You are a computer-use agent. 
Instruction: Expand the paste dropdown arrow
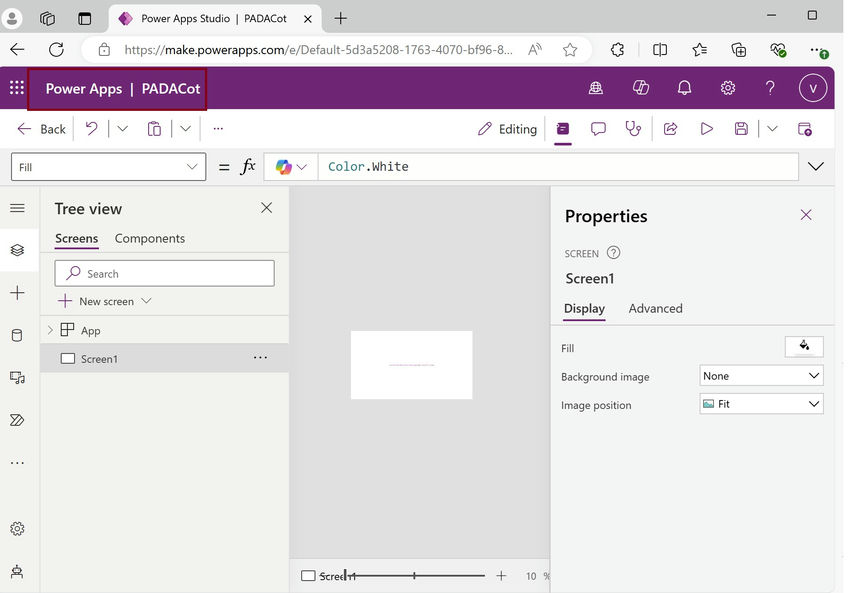[185, 129]
